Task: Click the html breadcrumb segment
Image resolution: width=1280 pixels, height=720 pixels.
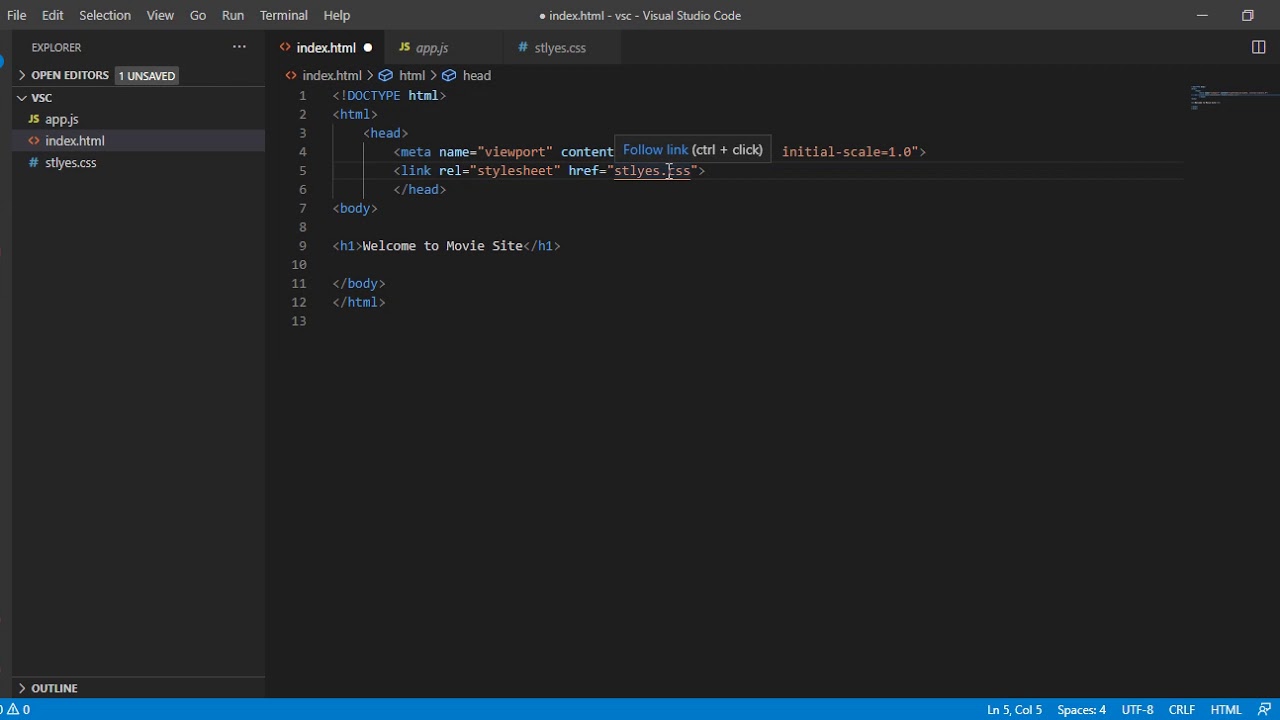Action: click(x=412, y=75)
